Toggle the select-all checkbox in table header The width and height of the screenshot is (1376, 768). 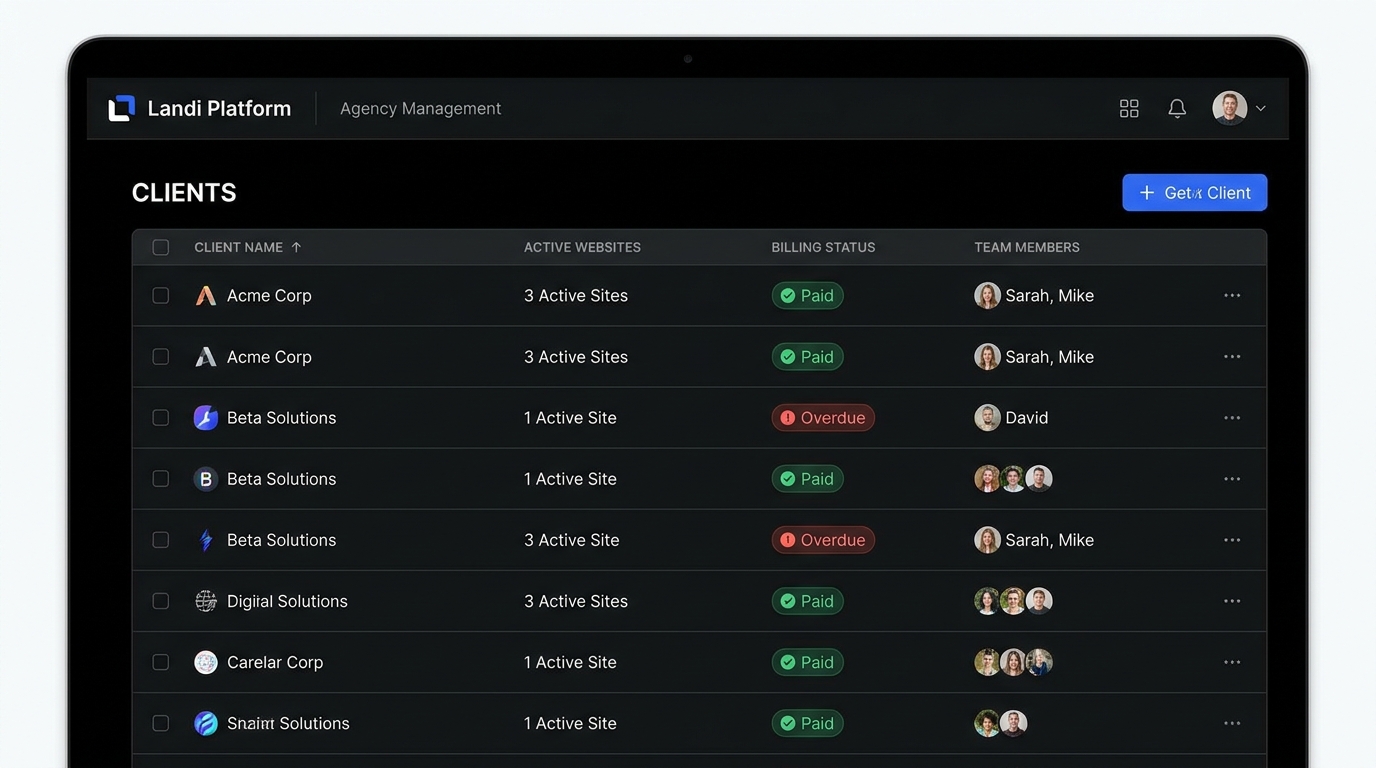coord(161,247)
